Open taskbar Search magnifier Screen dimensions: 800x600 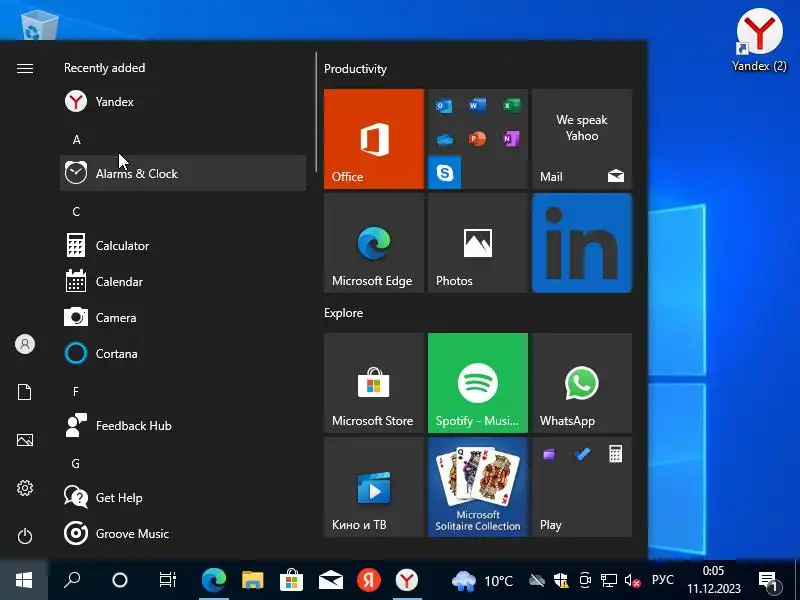pos(72,580)
